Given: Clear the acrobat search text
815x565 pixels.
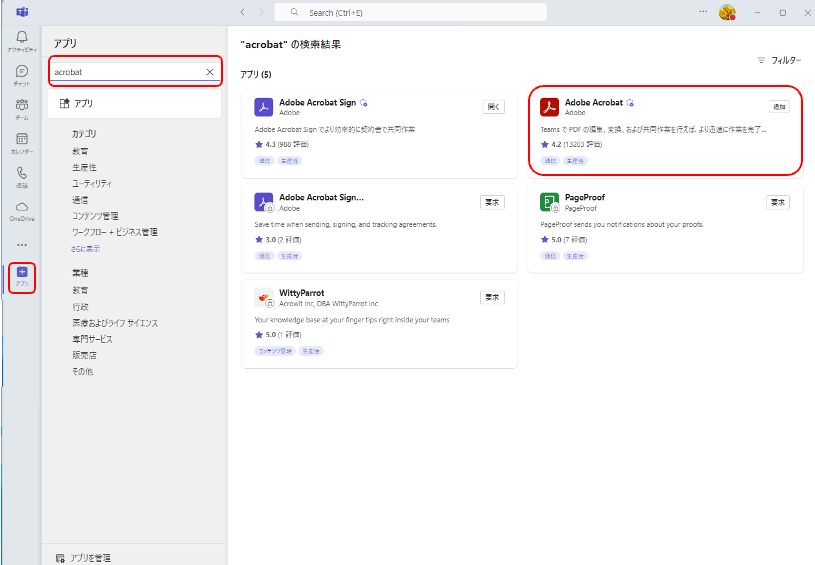Looking at the screenshot, I should [210, 72].
